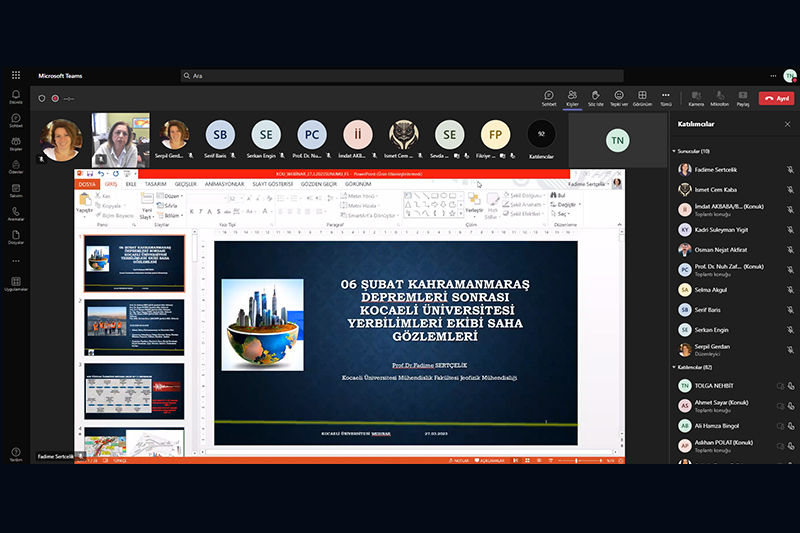800x533 pixels.
Task: Open the Görünüm view options
Action: [643, 97]
